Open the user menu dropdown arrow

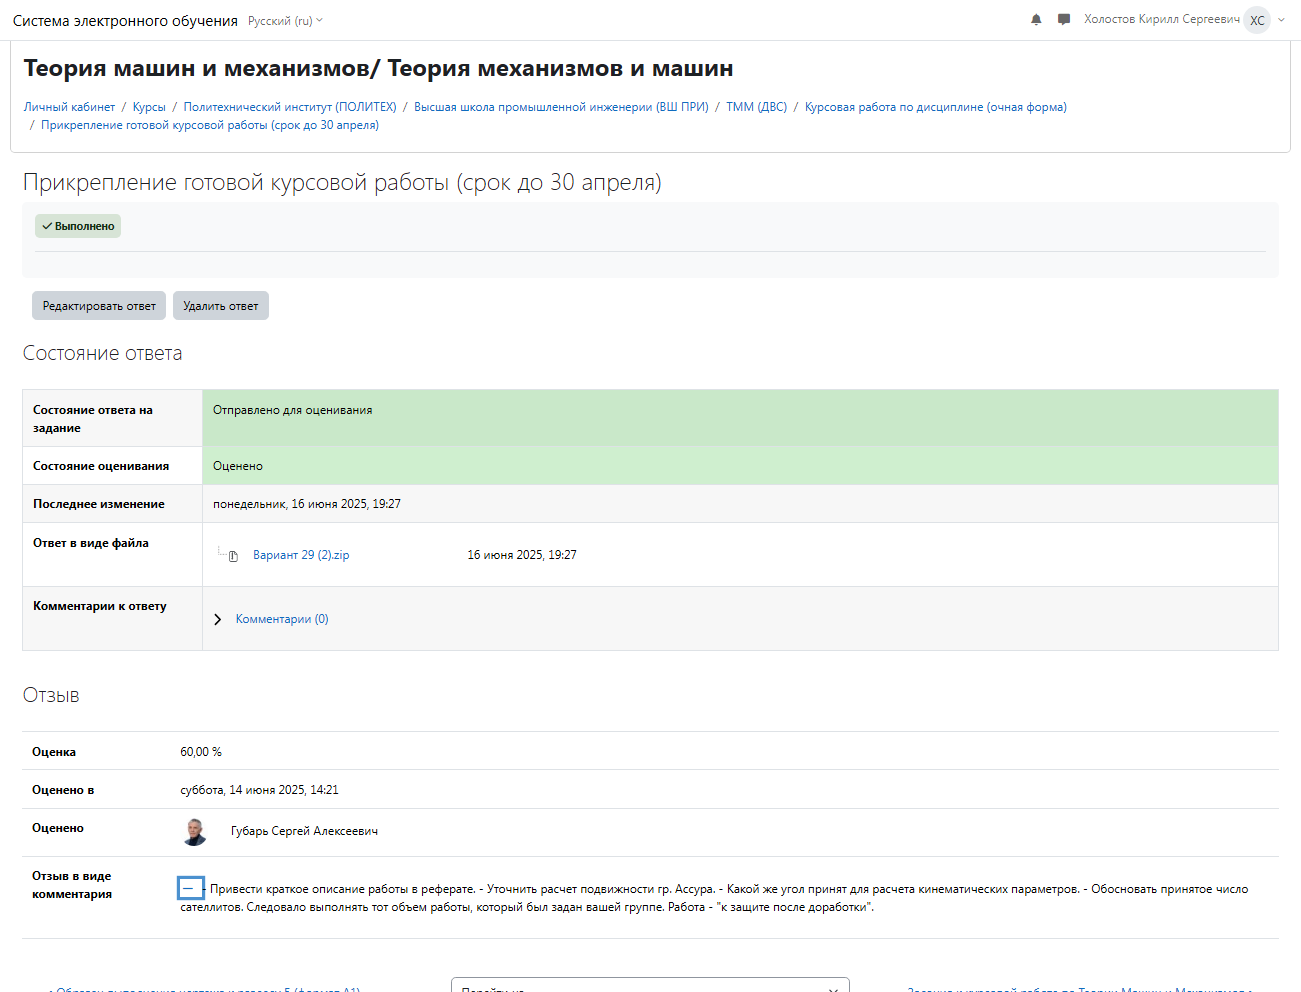tap(1282, 20)
